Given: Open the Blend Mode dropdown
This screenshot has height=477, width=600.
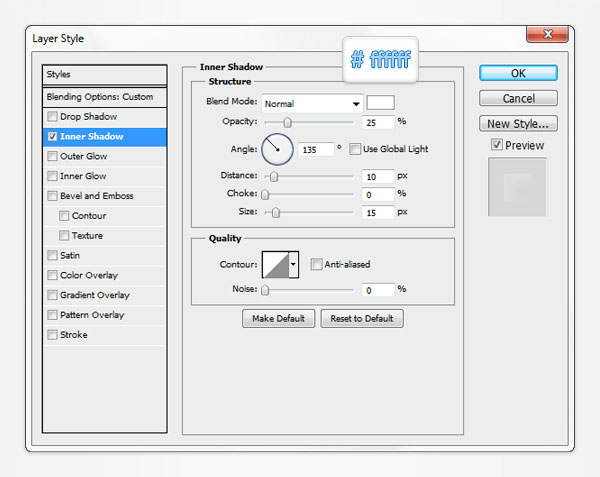Looking at the screenshot, I should click(x=311, y=103).
